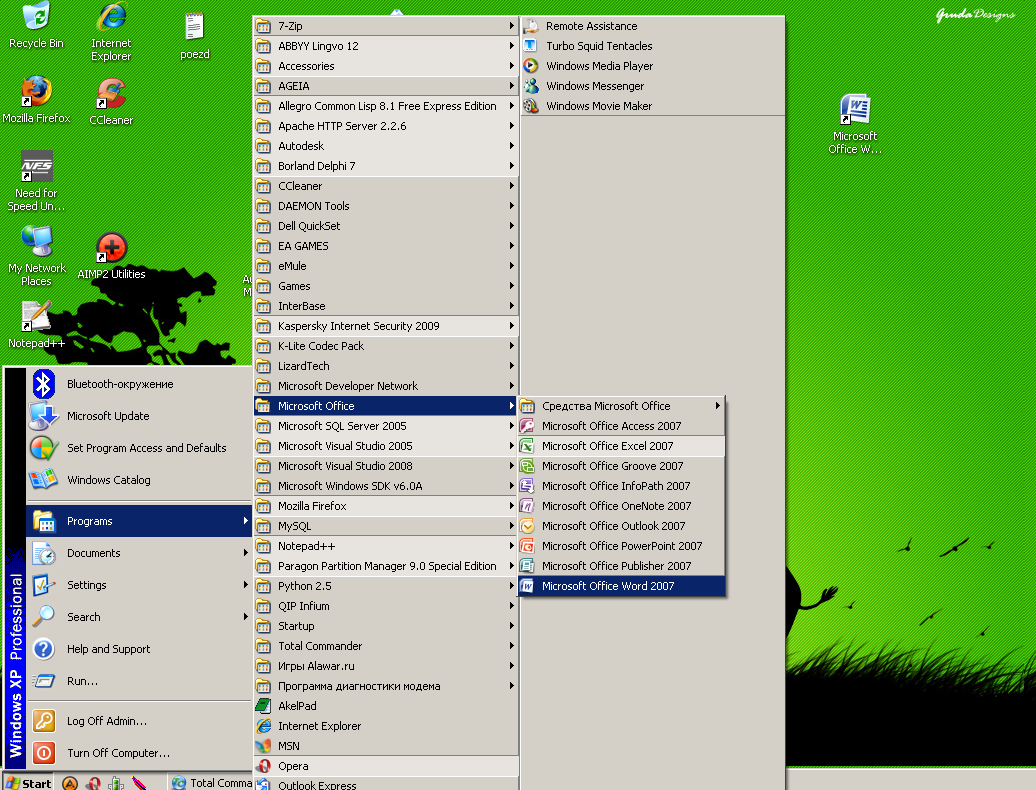Open MySQL program folder
The image size is (1036, 790).
pos(386,526)
